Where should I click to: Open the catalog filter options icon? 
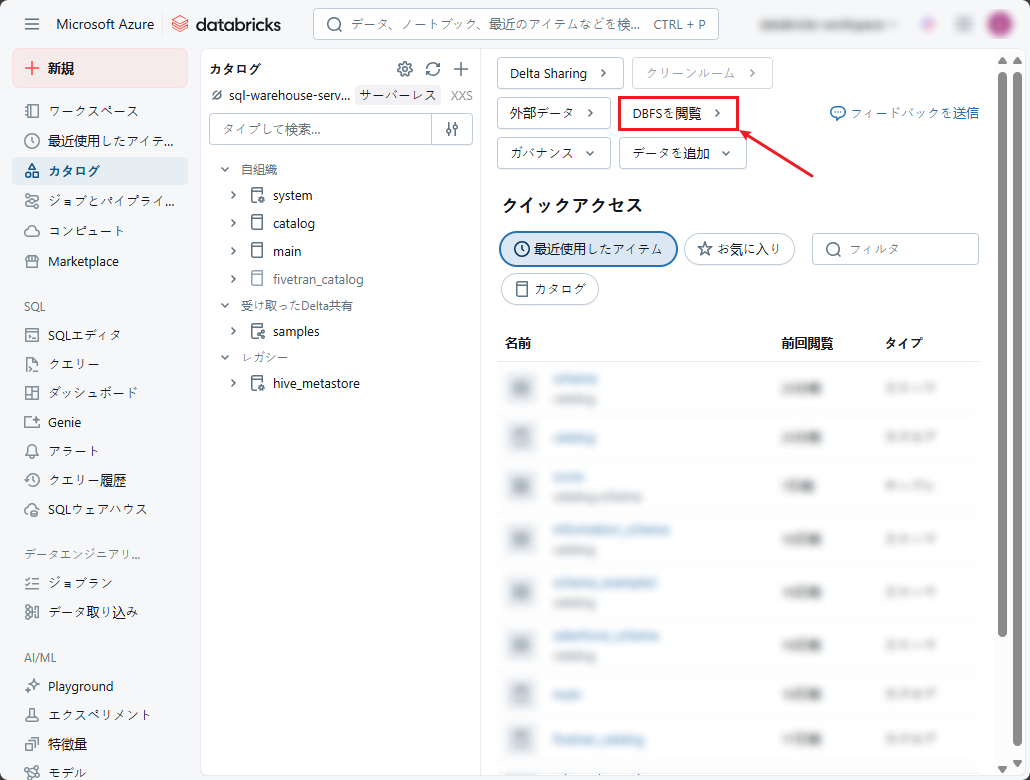coord(452,129)
